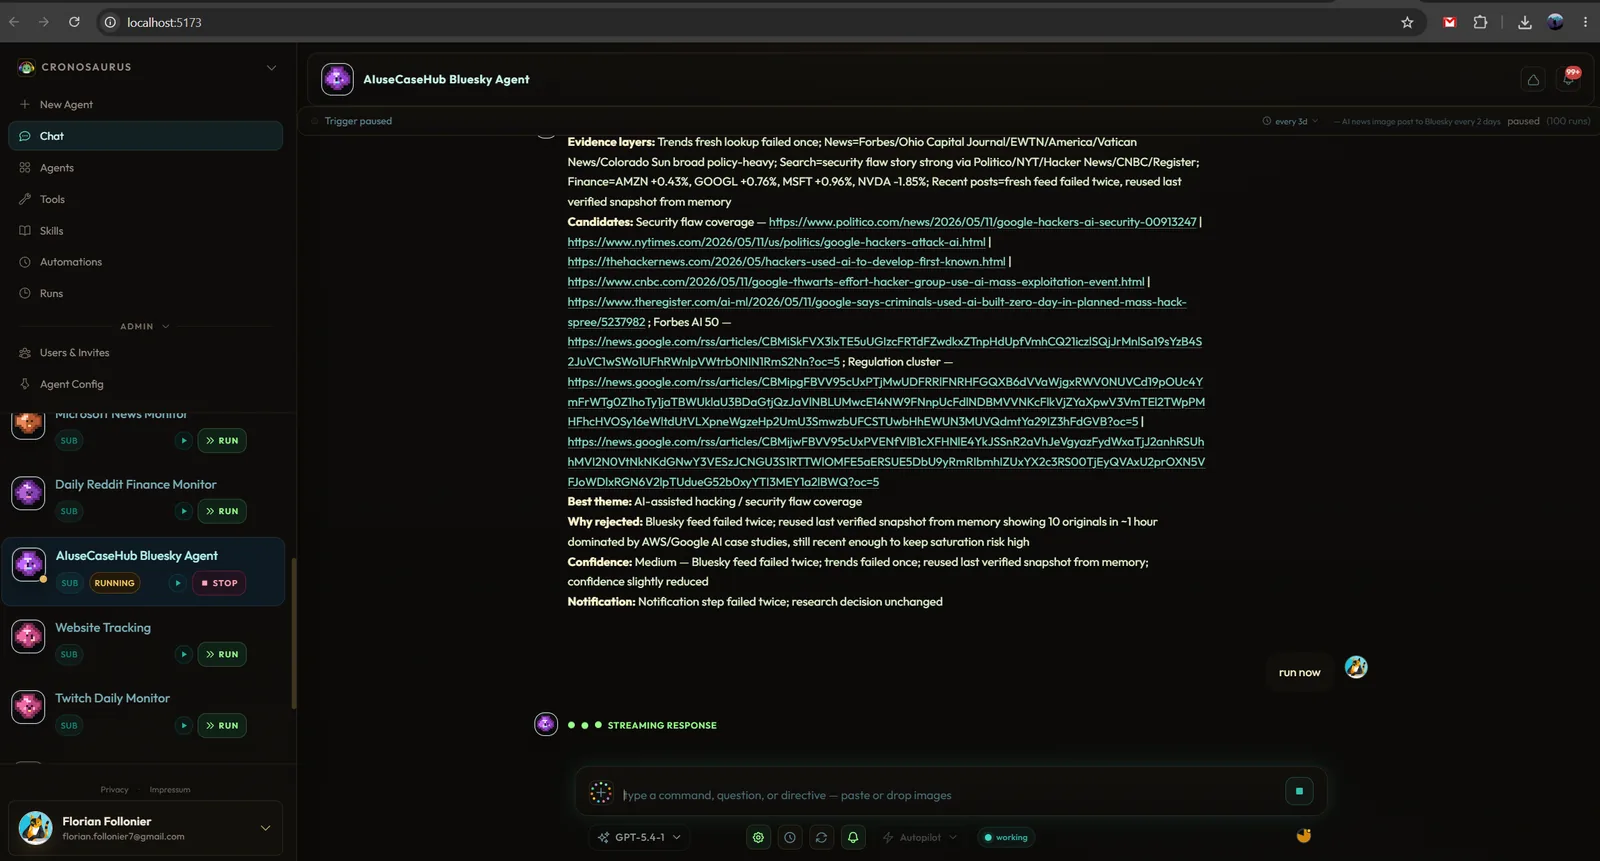Click the small play icon for Twitch Daily Monitor
Image resolution: width=1600 pixels, height=861 pixels.
coord(183,725)
